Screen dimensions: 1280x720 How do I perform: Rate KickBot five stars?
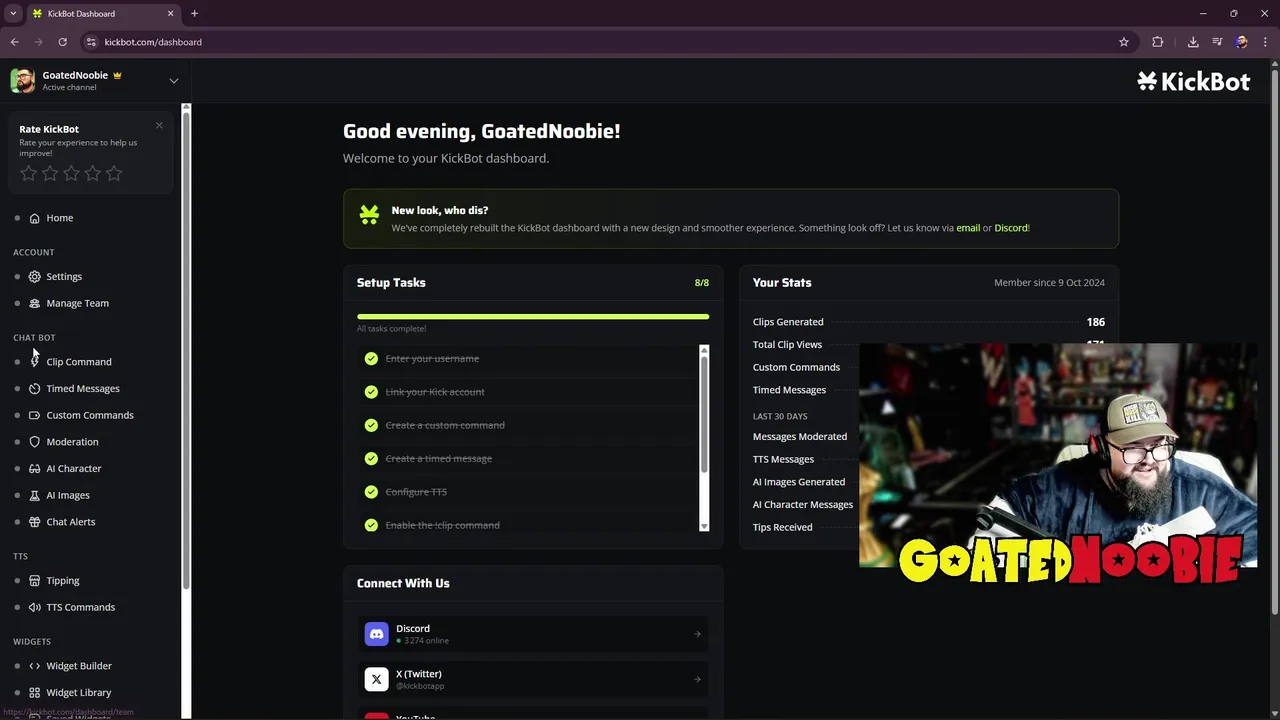pos(114,174)
